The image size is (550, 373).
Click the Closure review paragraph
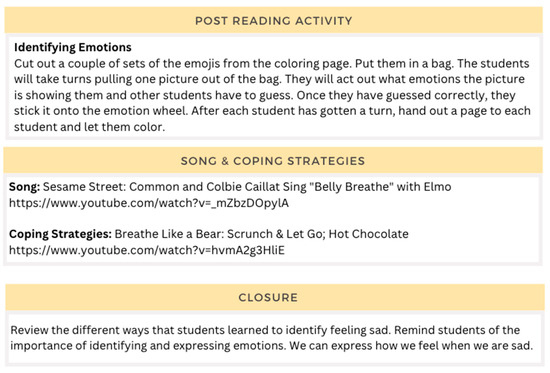click(271, 338)
